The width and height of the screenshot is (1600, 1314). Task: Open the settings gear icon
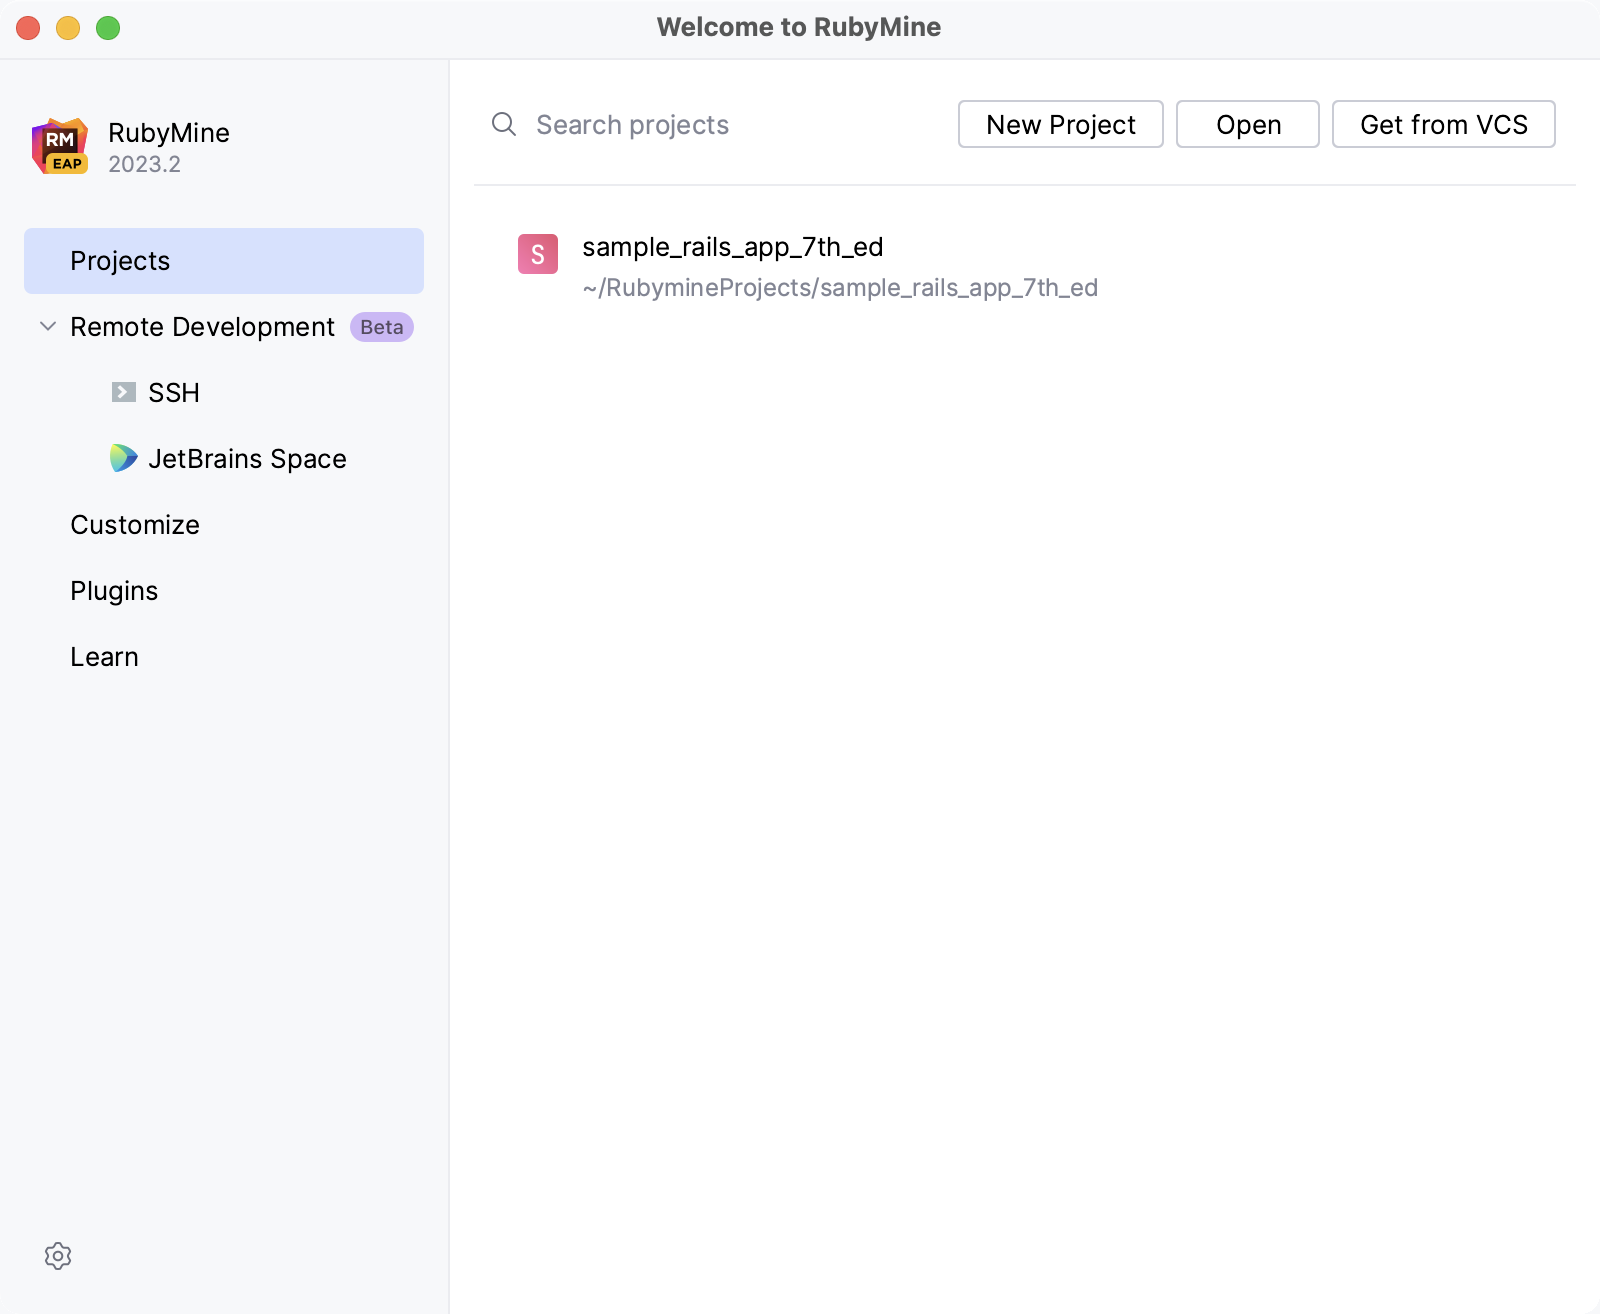[x=58, y=1256]
